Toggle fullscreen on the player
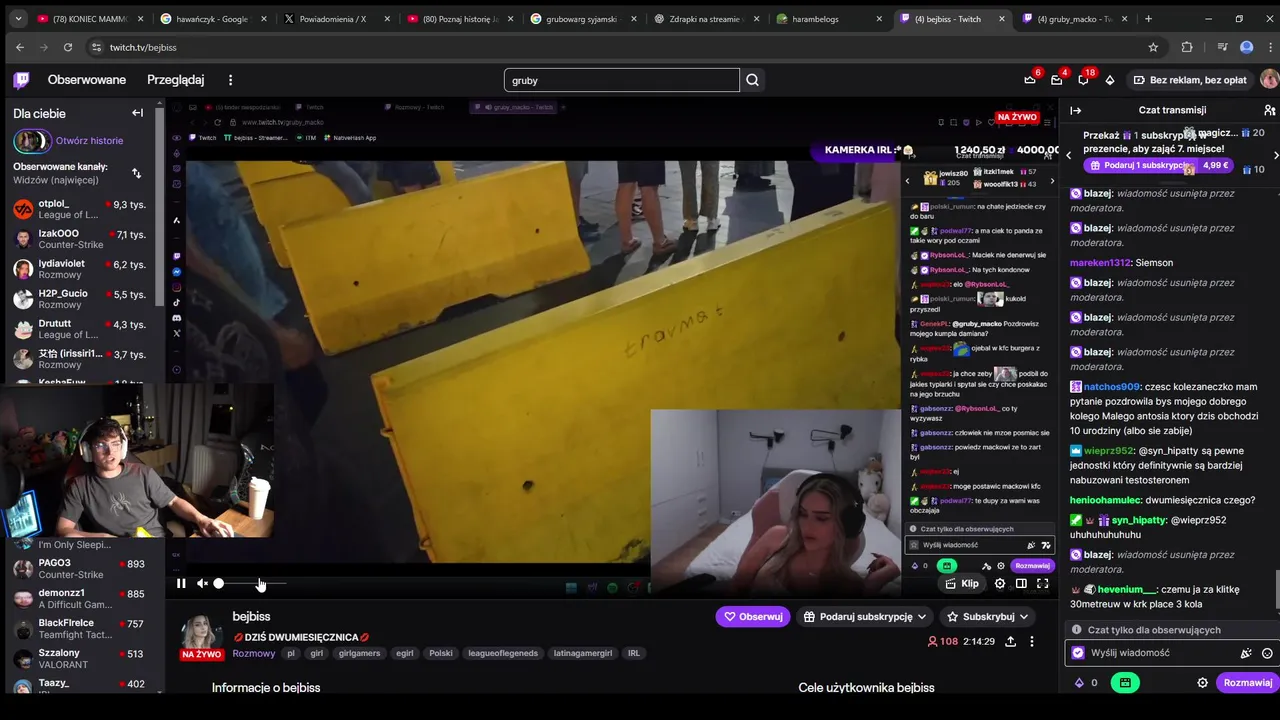The height and width of the screenshot is (720, 1280). (x=1042, y=583)
